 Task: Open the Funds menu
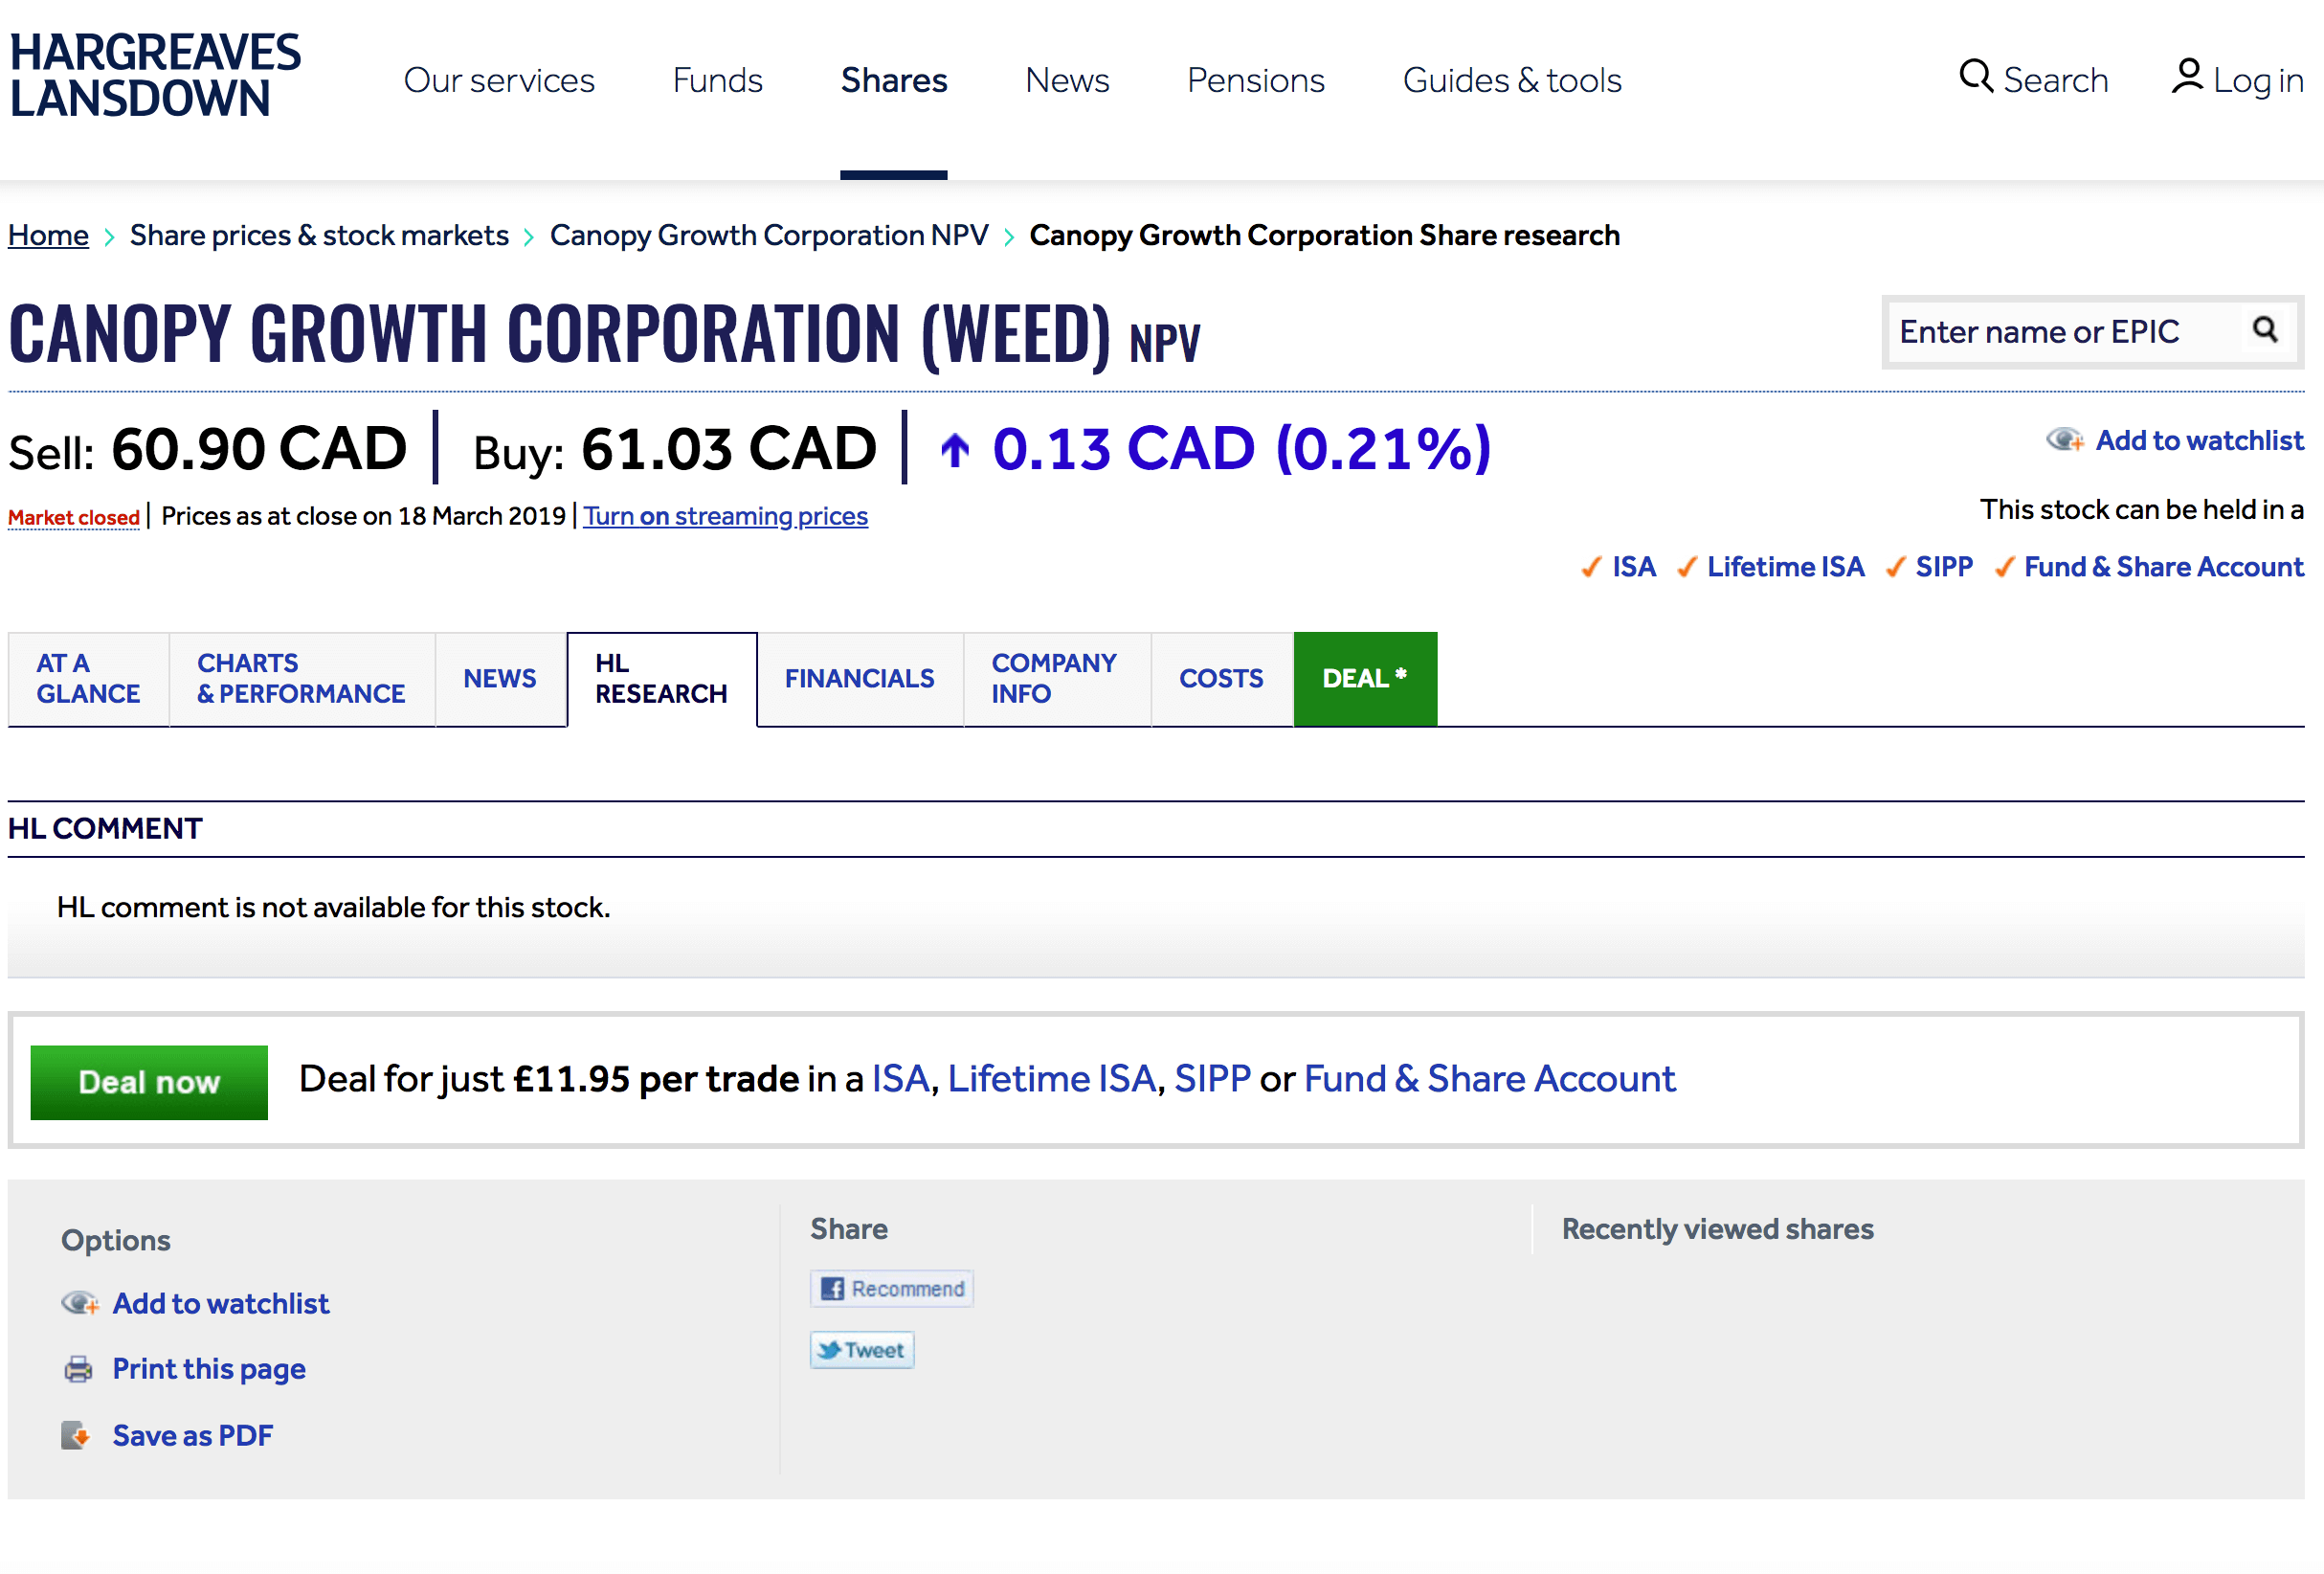pyautogui.click(x=717, y=80)
